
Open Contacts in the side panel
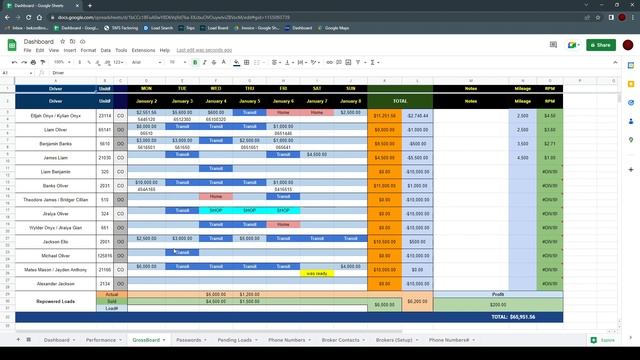pos(631,121)
